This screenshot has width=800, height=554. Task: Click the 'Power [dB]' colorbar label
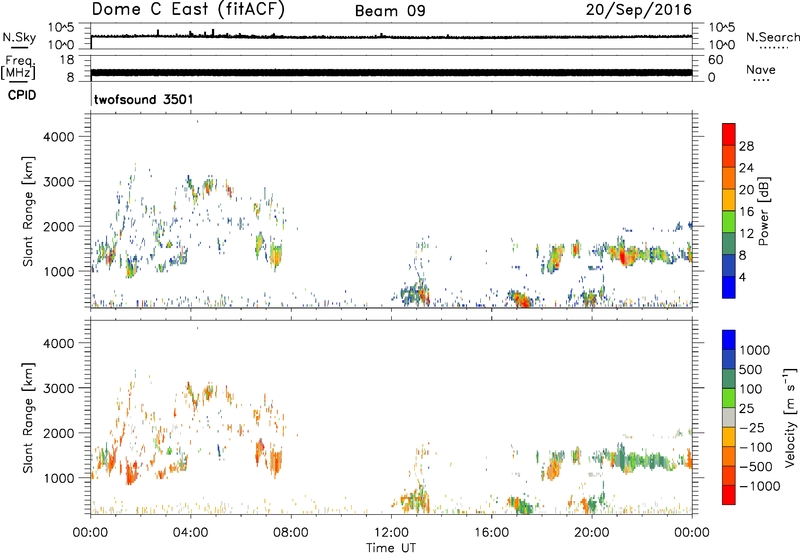pyautogui.click(x=763, y=211)
